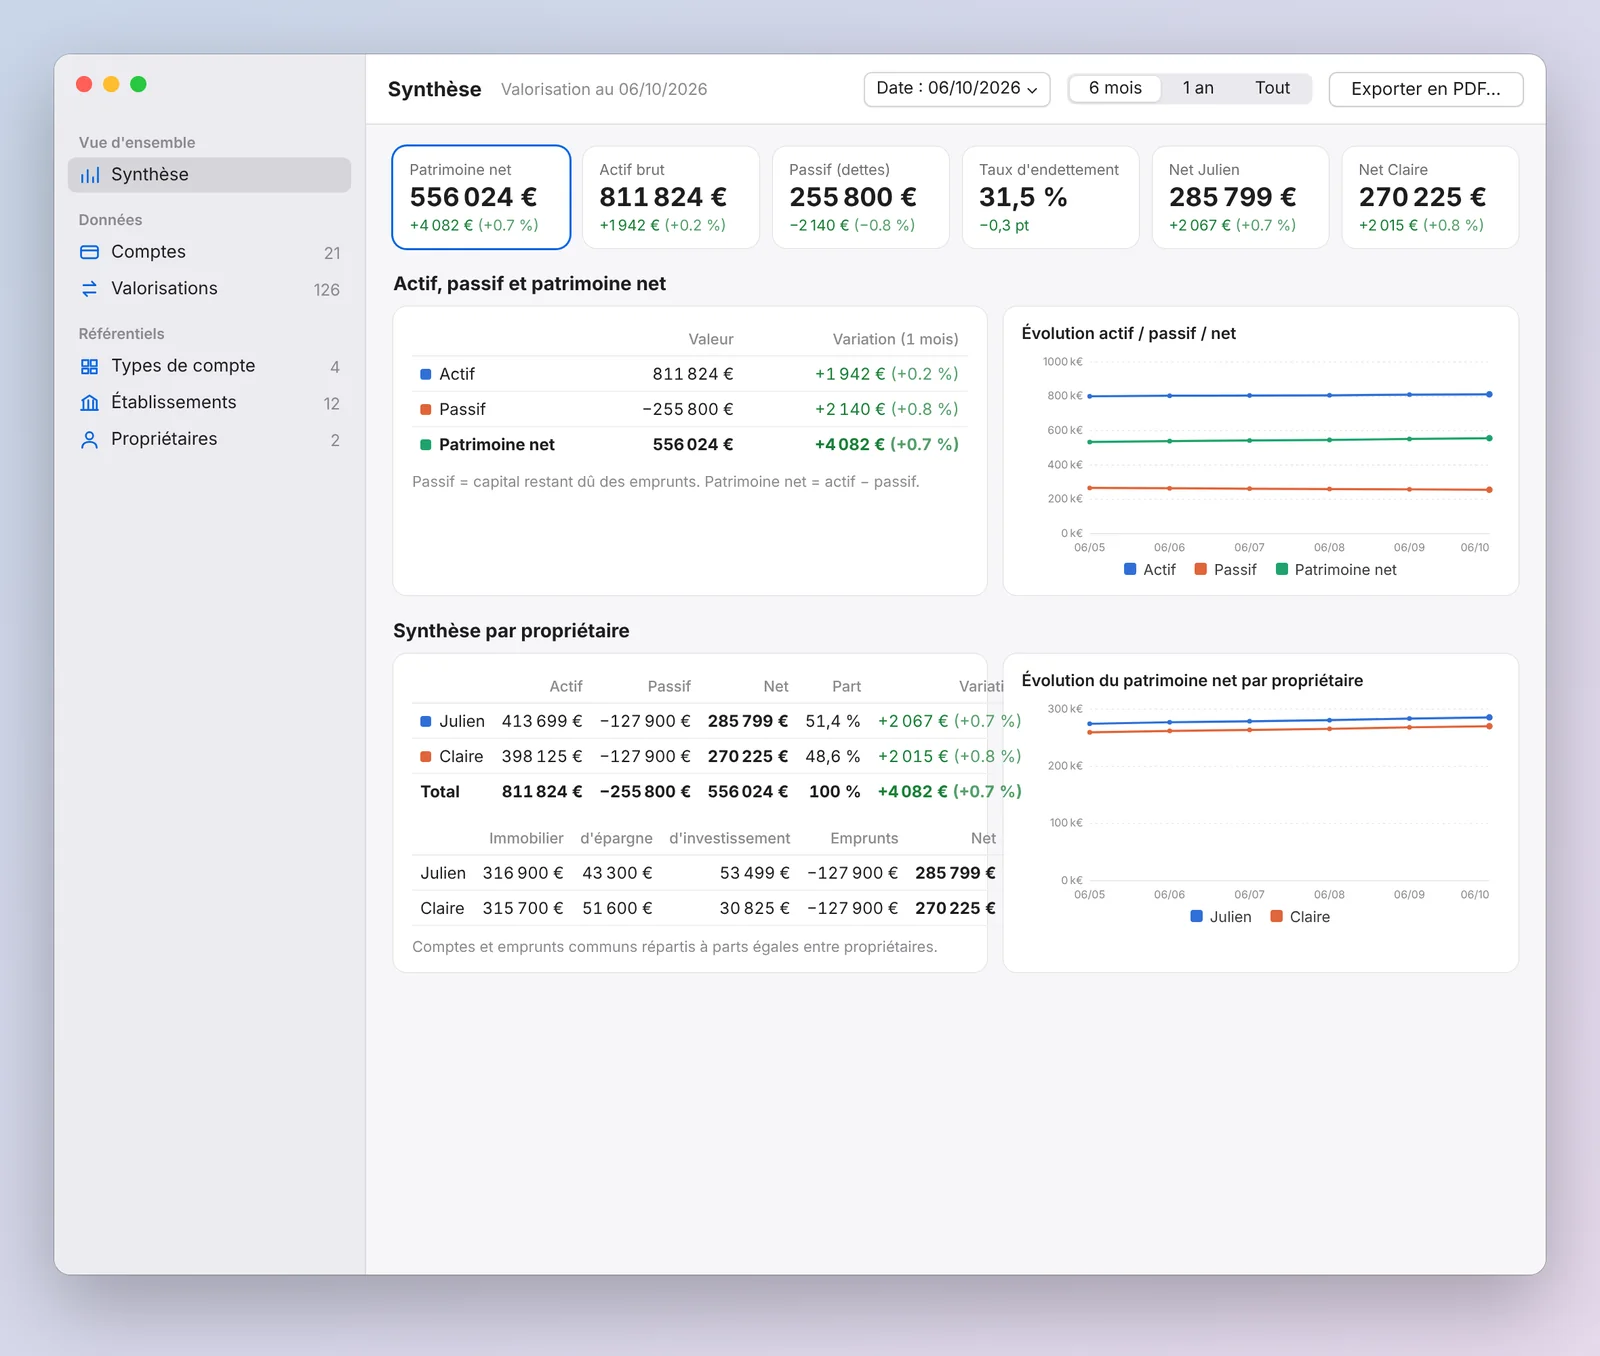Click the last data point on Claire's line

[x=1489, y=726]
